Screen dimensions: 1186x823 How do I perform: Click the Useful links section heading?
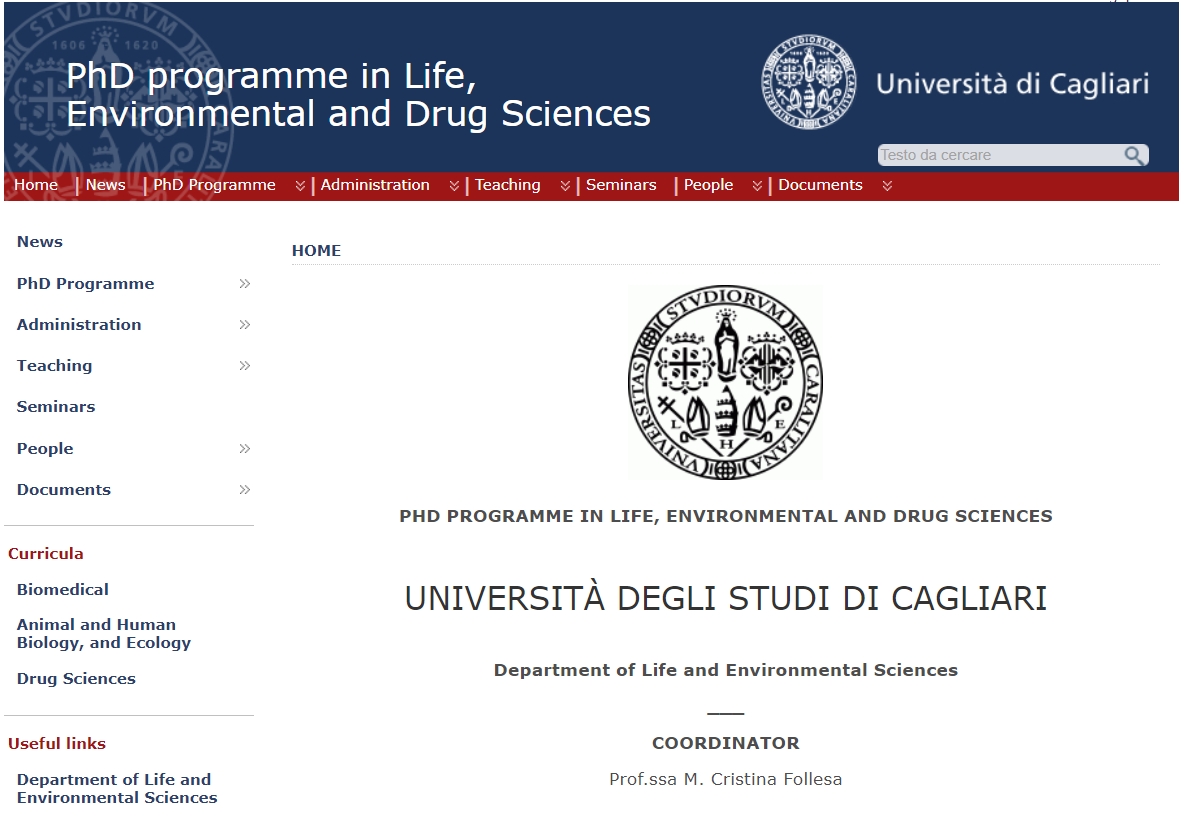pos(57,744)
